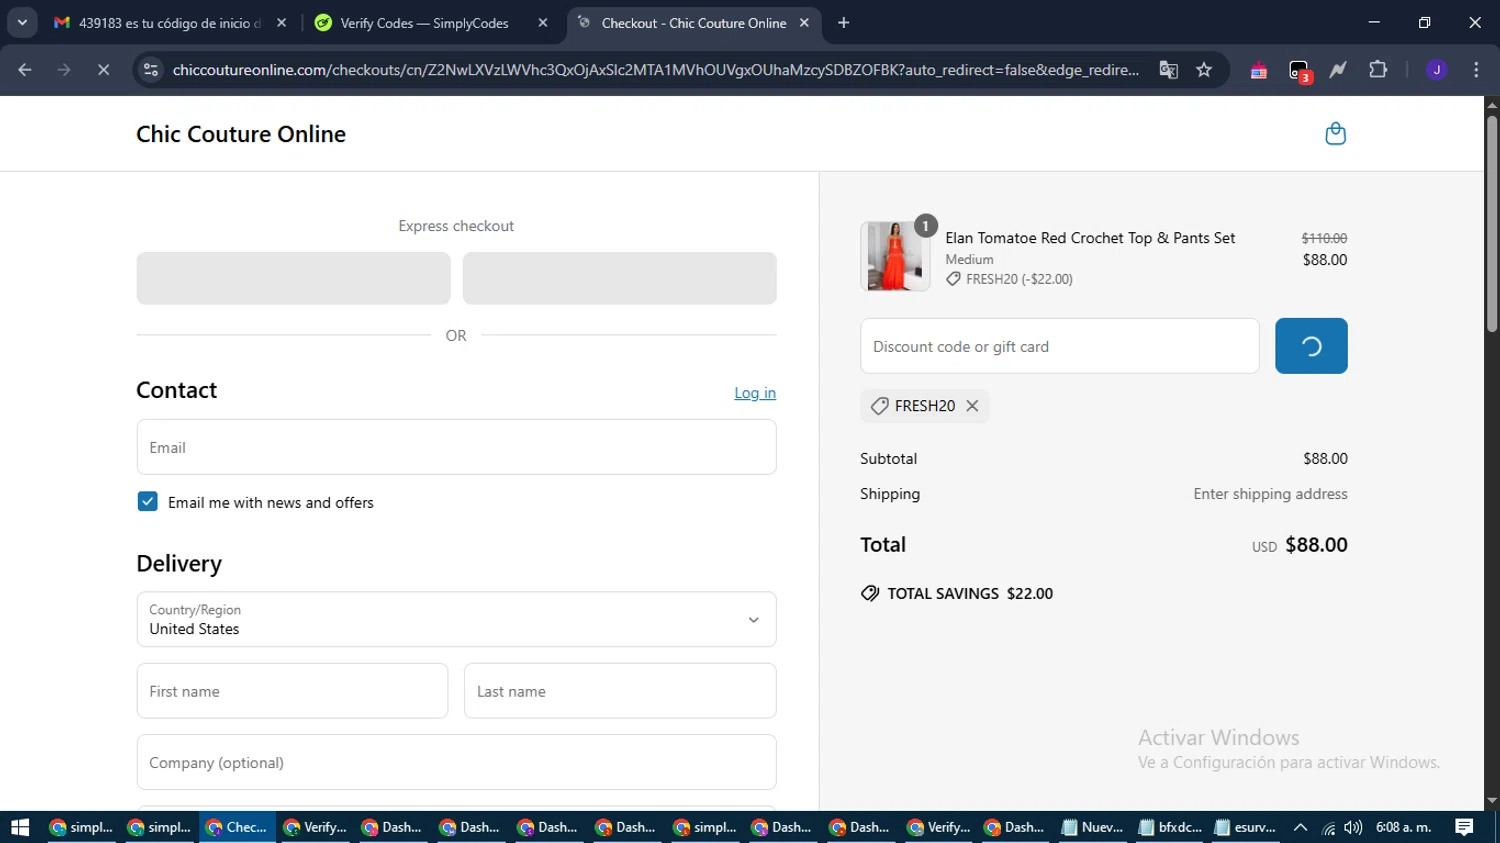Open the Extensions puzzle piece menu
Screen dimensions: 1500x843
click(x=1378, y=70)
